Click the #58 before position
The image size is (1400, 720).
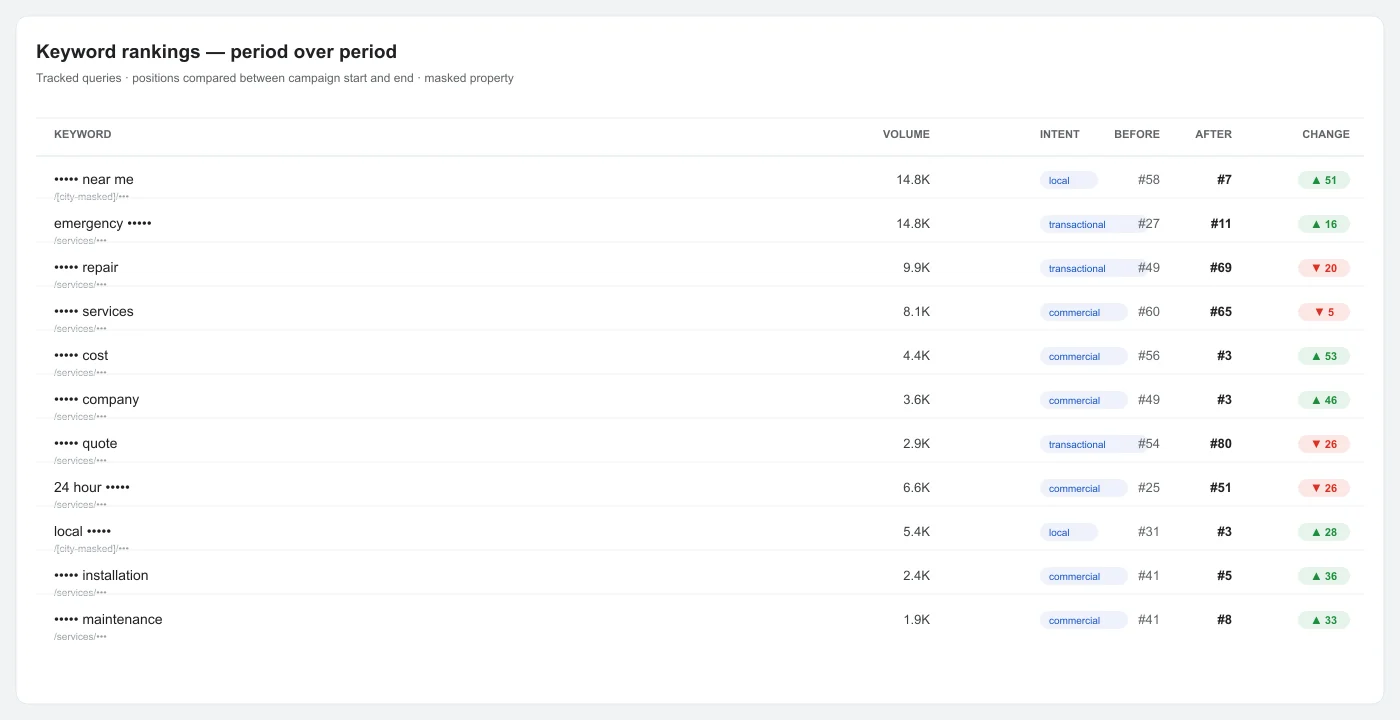tap(1149, 180)
